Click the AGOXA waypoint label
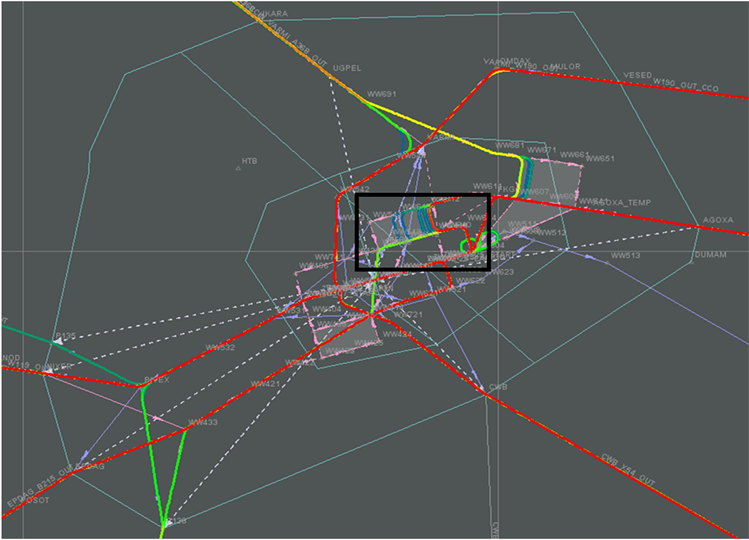Screen dimensions: 749x540 tap(717, 220)
